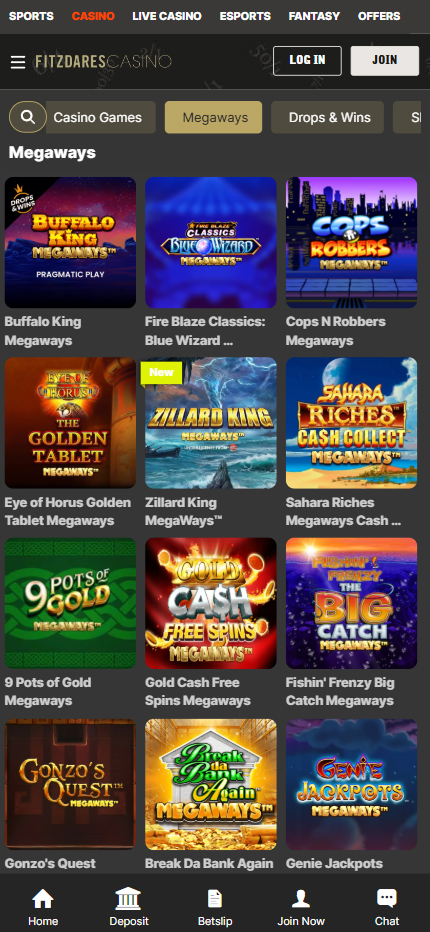
Task: Open the Esports tab
Action: (x=245, y=16)
